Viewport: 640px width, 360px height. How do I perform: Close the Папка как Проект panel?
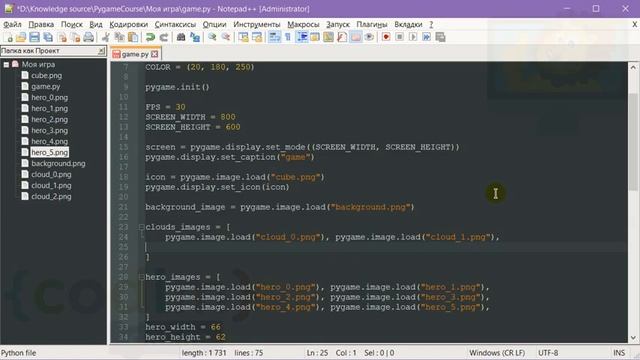point(101,51)
